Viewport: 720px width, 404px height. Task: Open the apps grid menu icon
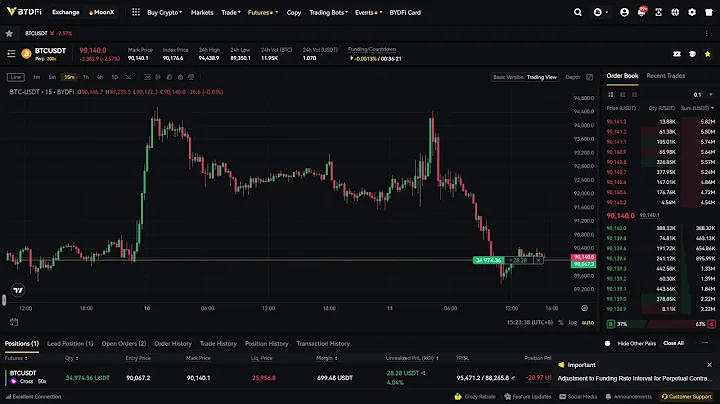click(x=136, y=12)
